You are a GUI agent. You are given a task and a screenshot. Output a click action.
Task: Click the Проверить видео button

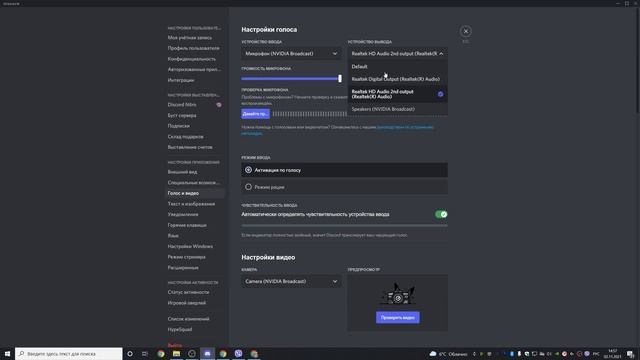click(x=398, y=318)
